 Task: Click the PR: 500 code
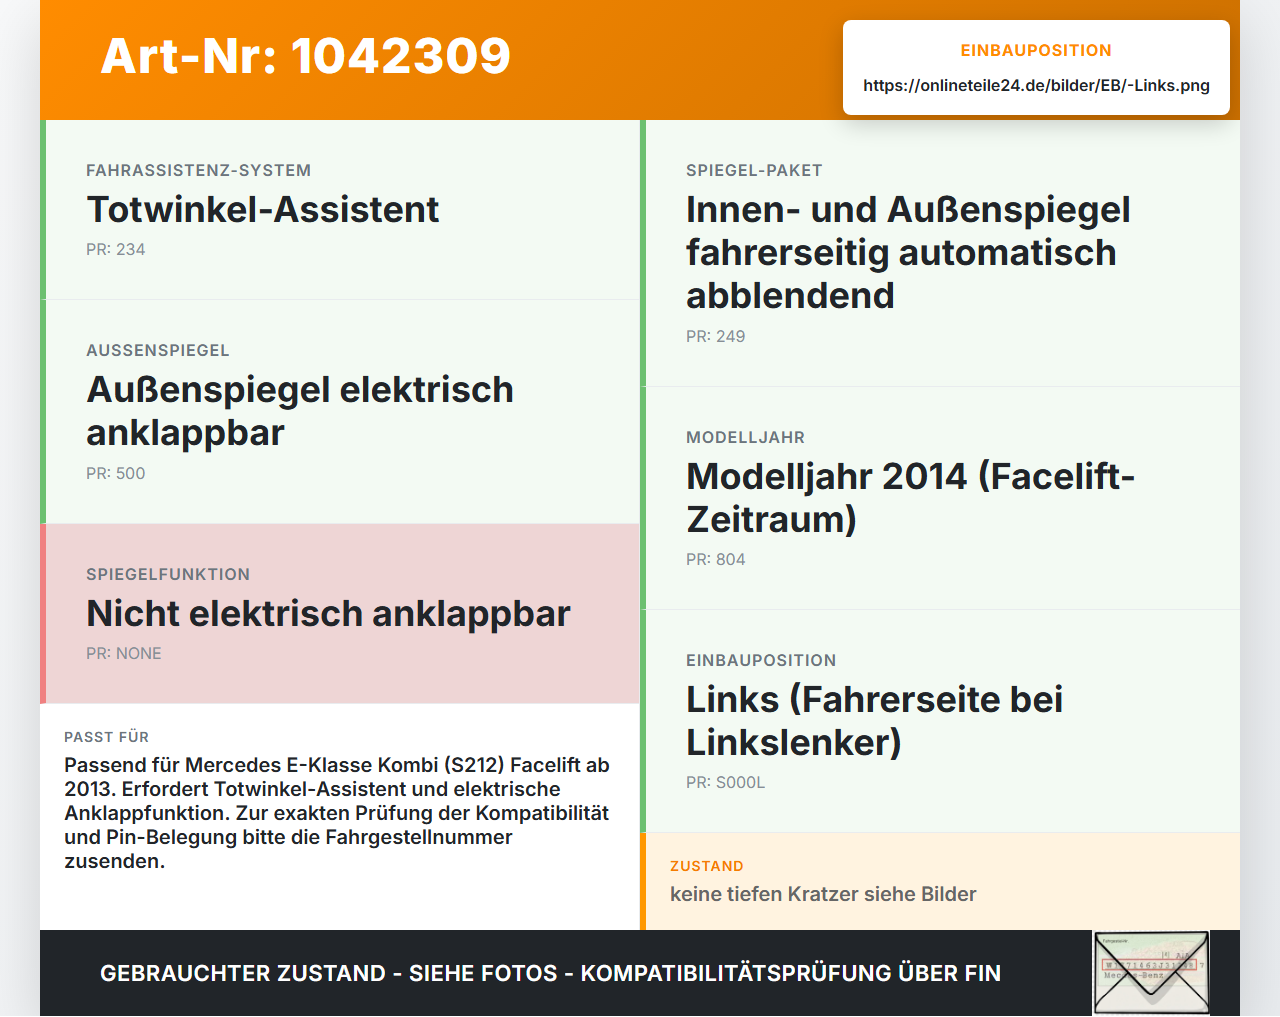pos(116,473)
